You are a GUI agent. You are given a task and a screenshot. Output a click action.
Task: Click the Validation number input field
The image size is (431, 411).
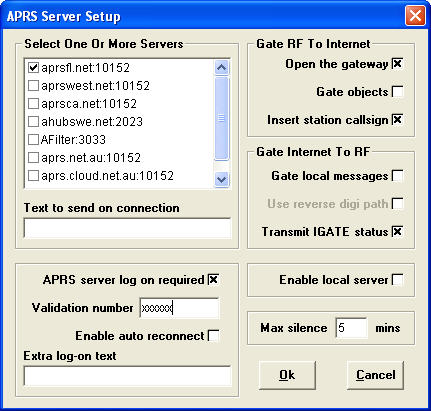point(179,308)
